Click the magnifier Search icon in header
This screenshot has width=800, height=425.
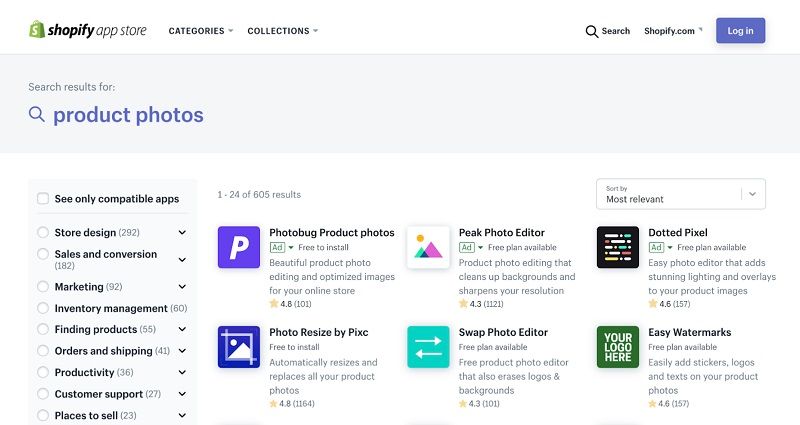click(x=591, y=31)
